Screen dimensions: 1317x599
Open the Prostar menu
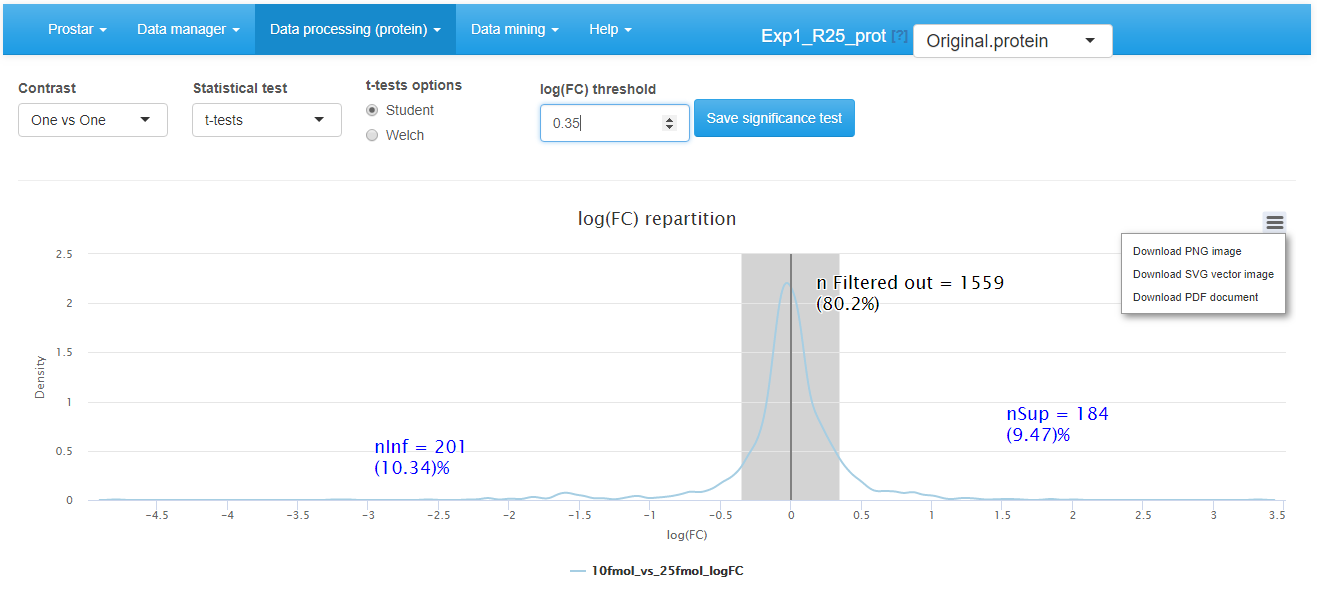coord(76,29)
